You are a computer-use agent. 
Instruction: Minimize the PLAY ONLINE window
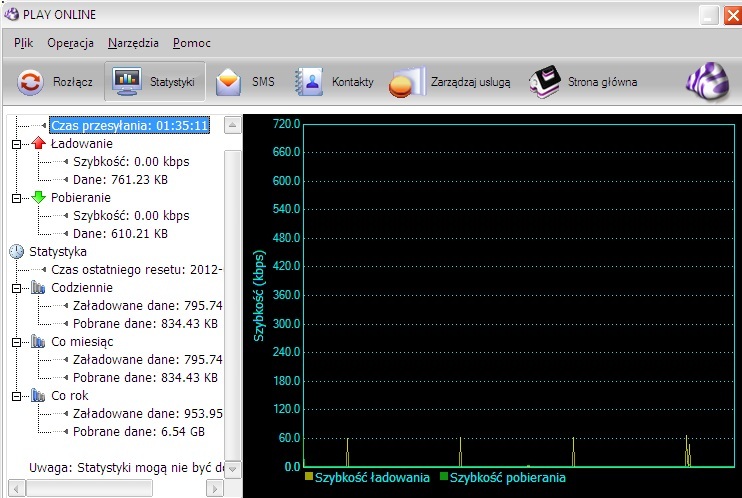tap(708, 16)
